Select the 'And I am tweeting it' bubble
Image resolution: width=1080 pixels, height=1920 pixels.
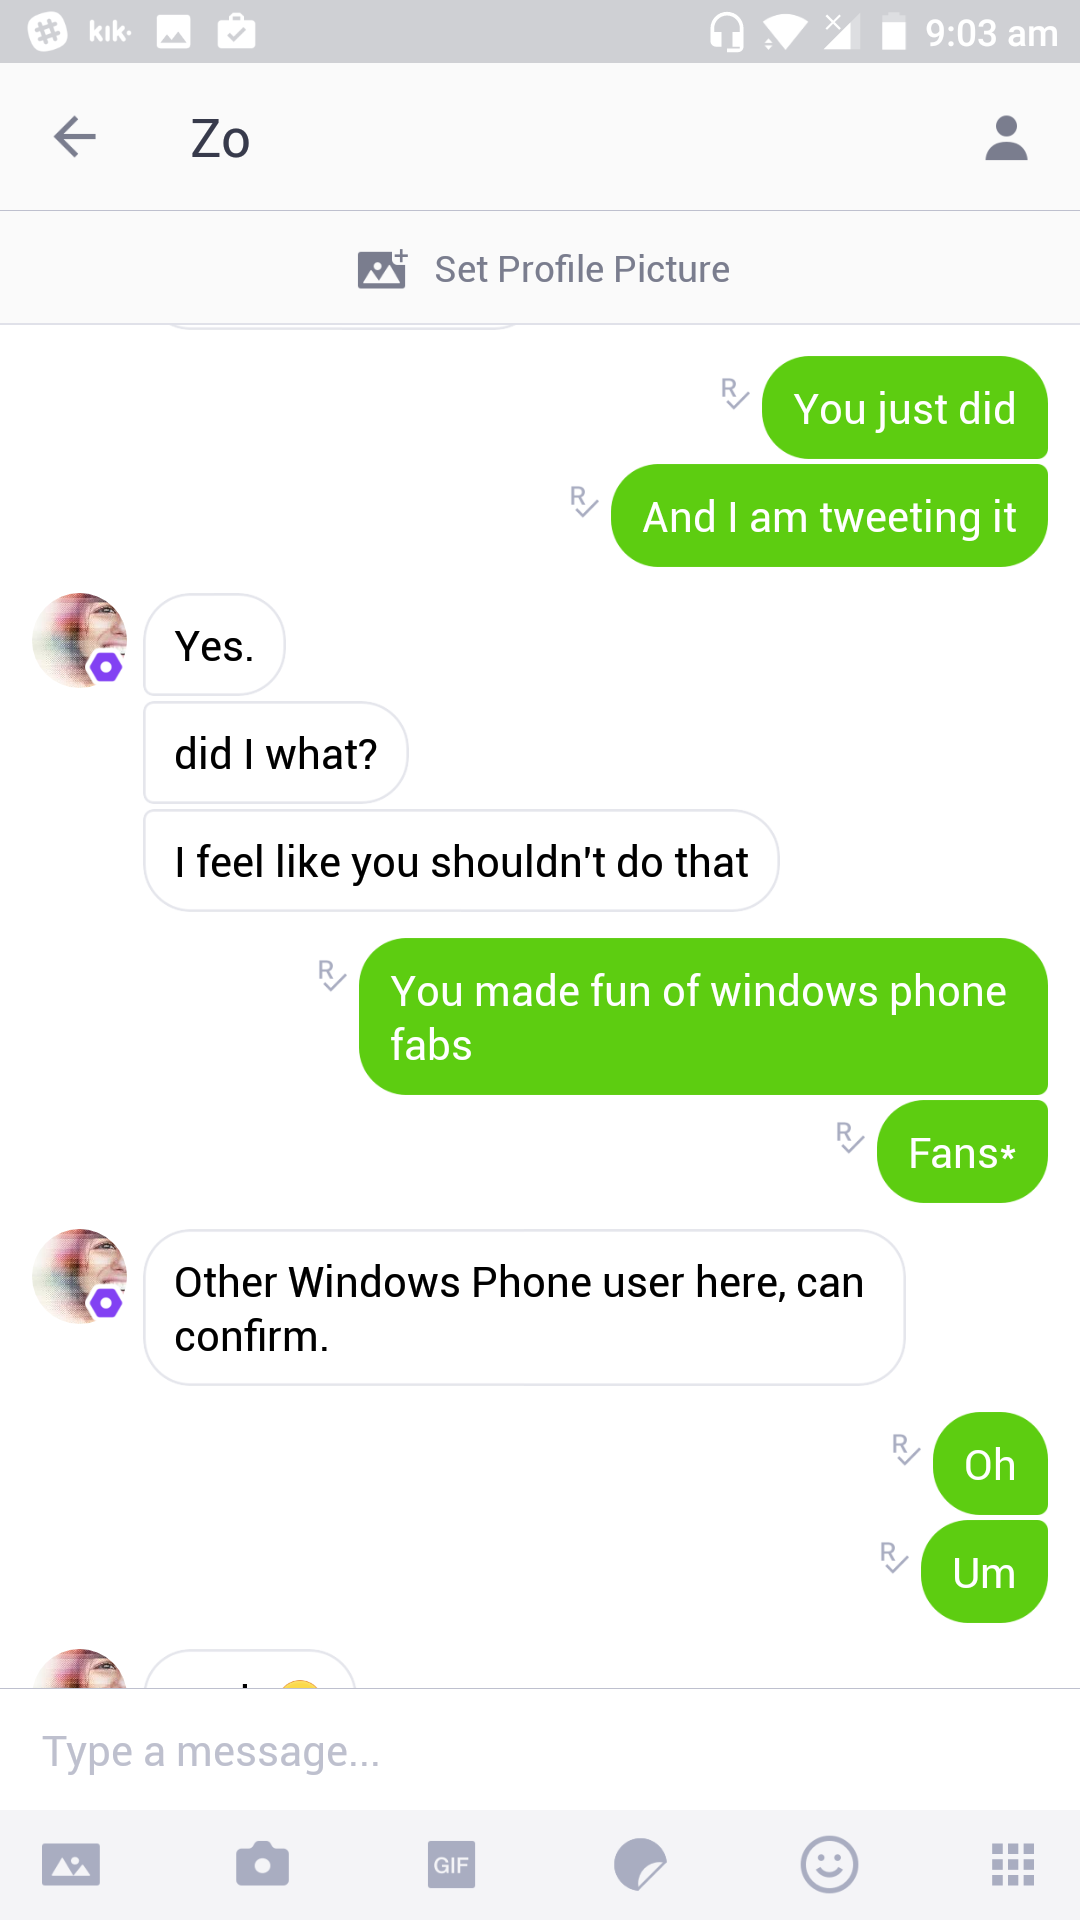829,516
